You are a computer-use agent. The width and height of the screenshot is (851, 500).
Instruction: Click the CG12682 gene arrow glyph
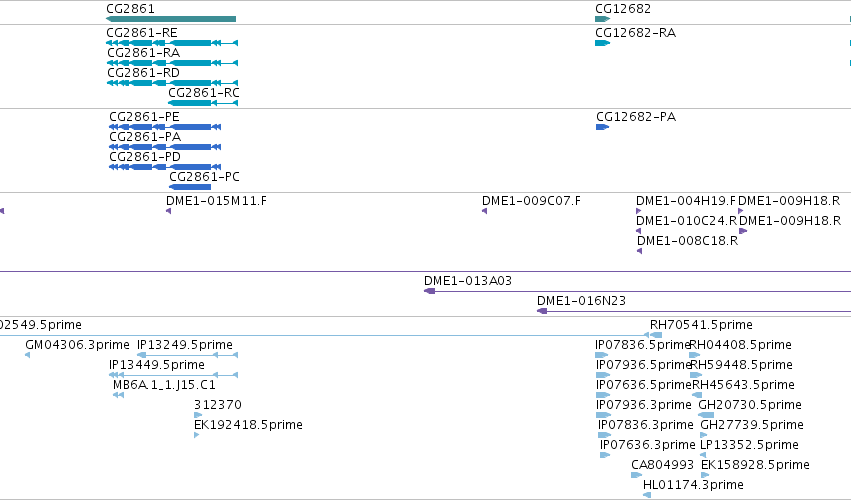point(602,19)
